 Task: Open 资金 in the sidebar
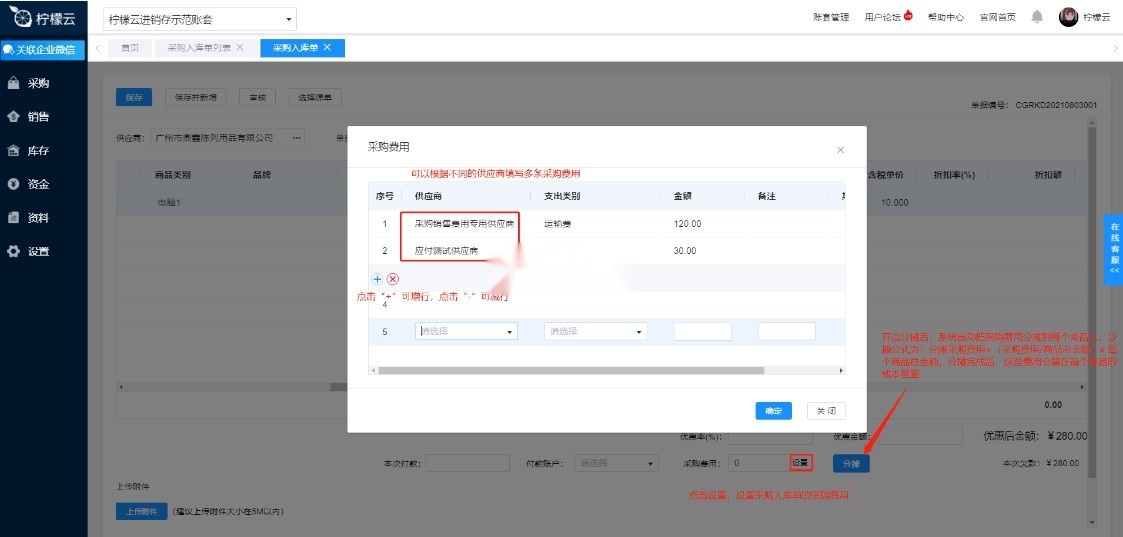click(38, 184)
